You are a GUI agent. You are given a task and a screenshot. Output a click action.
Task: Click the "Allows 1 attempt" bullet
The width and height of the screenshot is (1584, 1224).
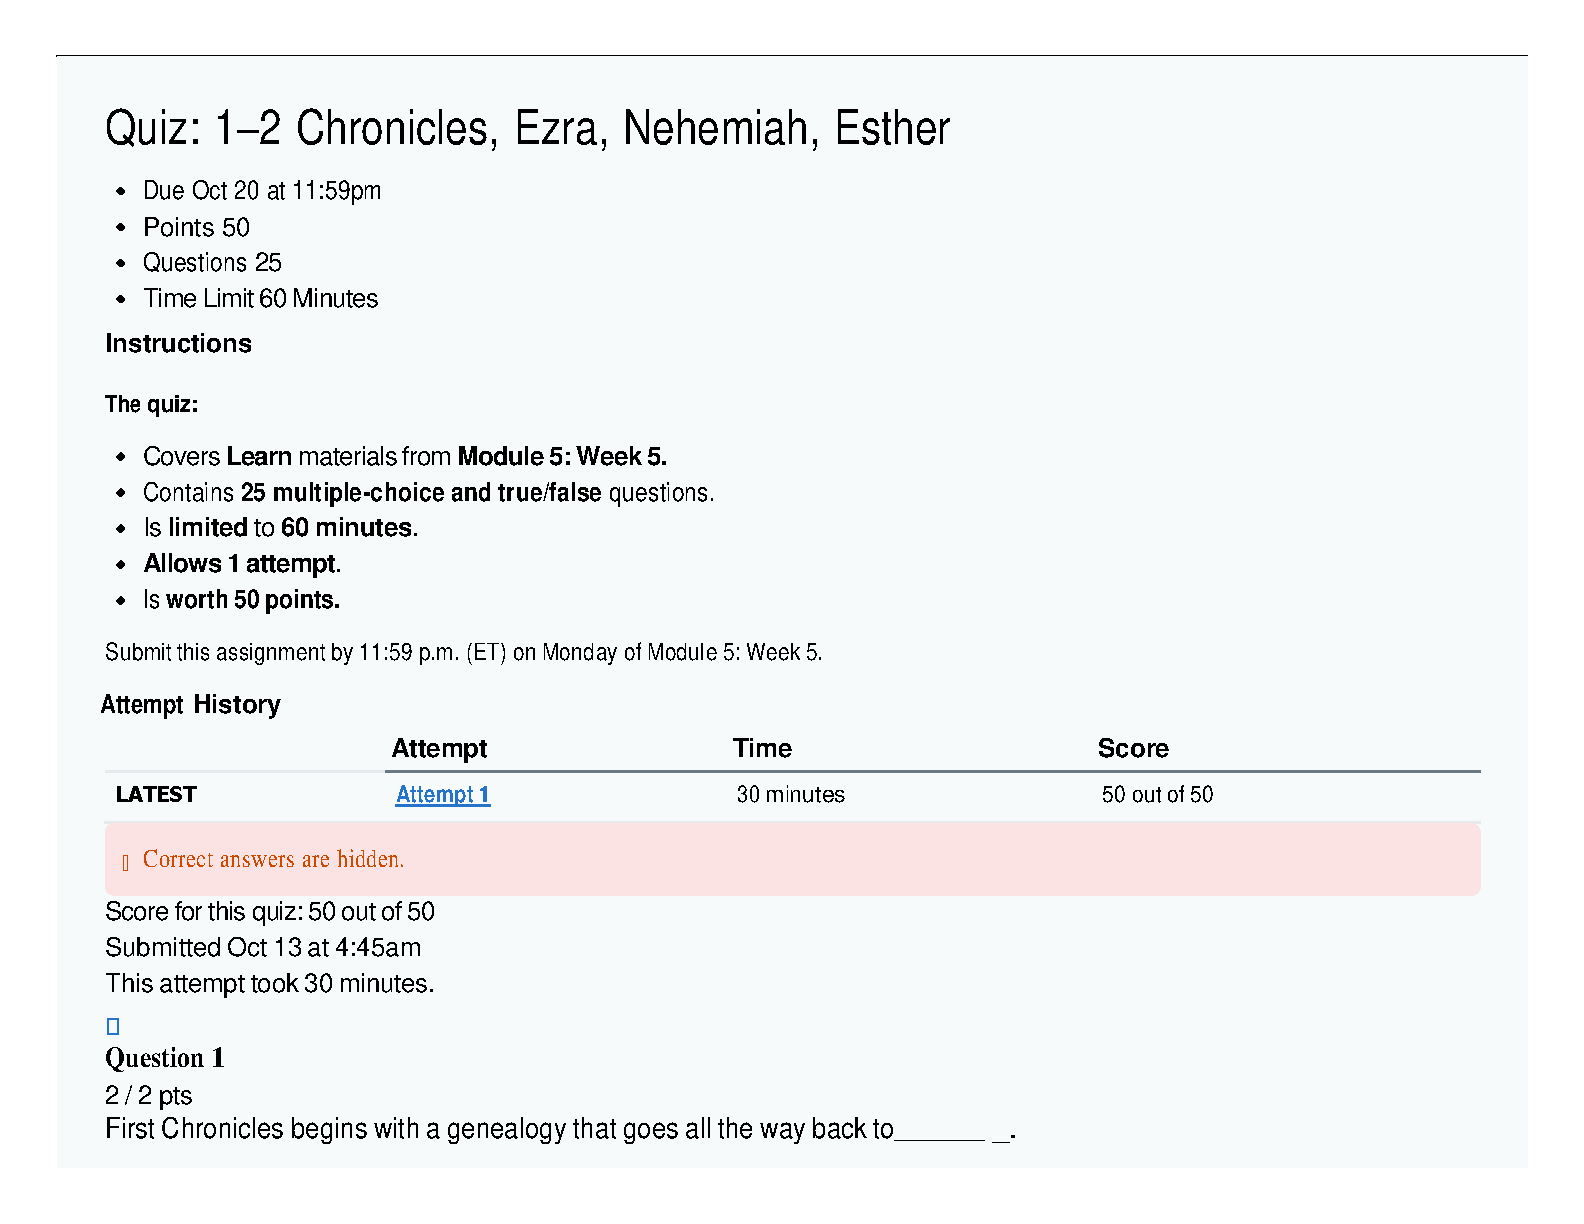click(x=242, y=564)
